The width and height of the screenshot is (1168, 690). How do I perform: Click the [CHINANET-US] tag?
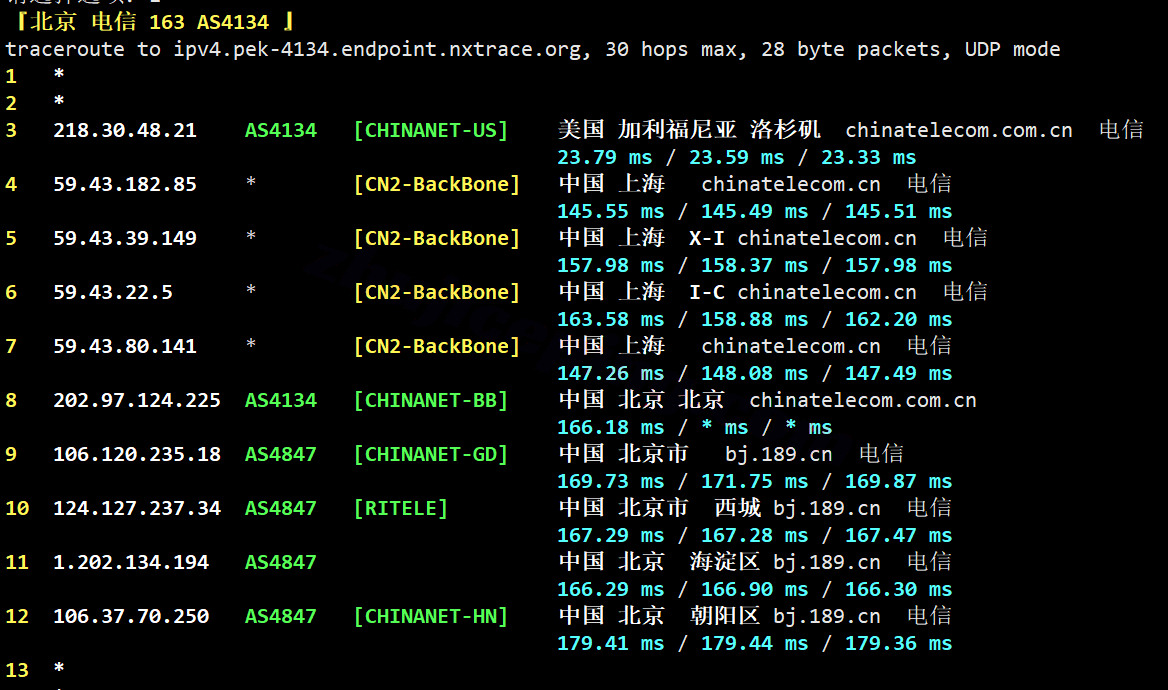pos(431,130)
